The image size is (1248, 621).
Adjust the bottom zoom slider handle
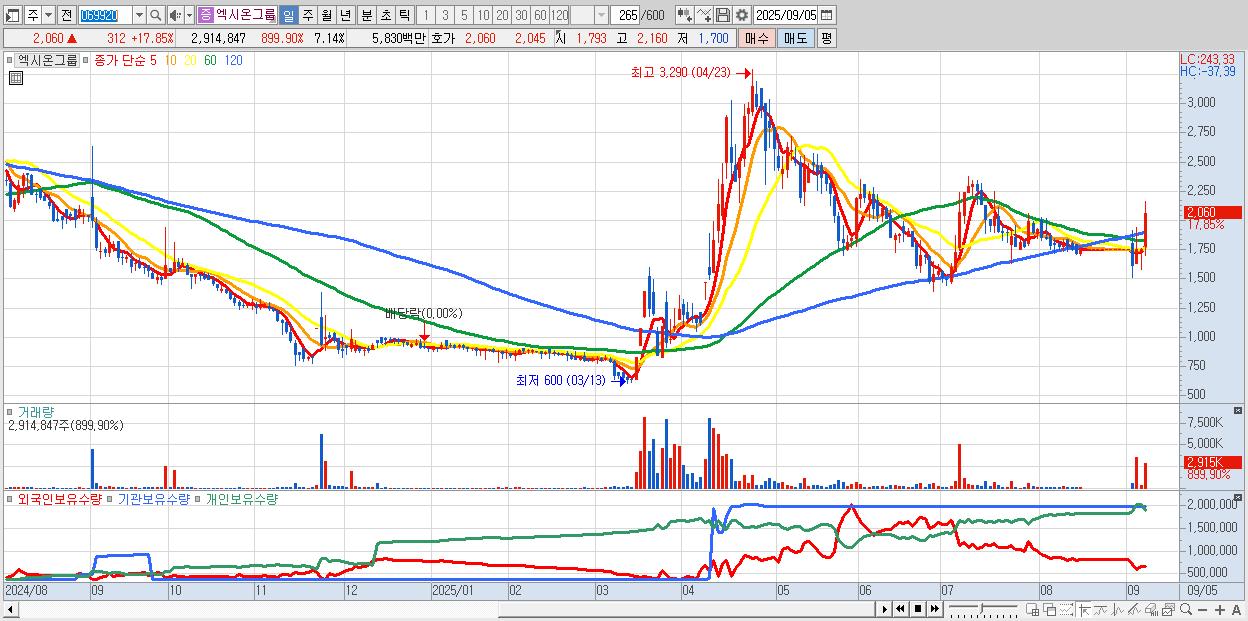click(982, 609)
